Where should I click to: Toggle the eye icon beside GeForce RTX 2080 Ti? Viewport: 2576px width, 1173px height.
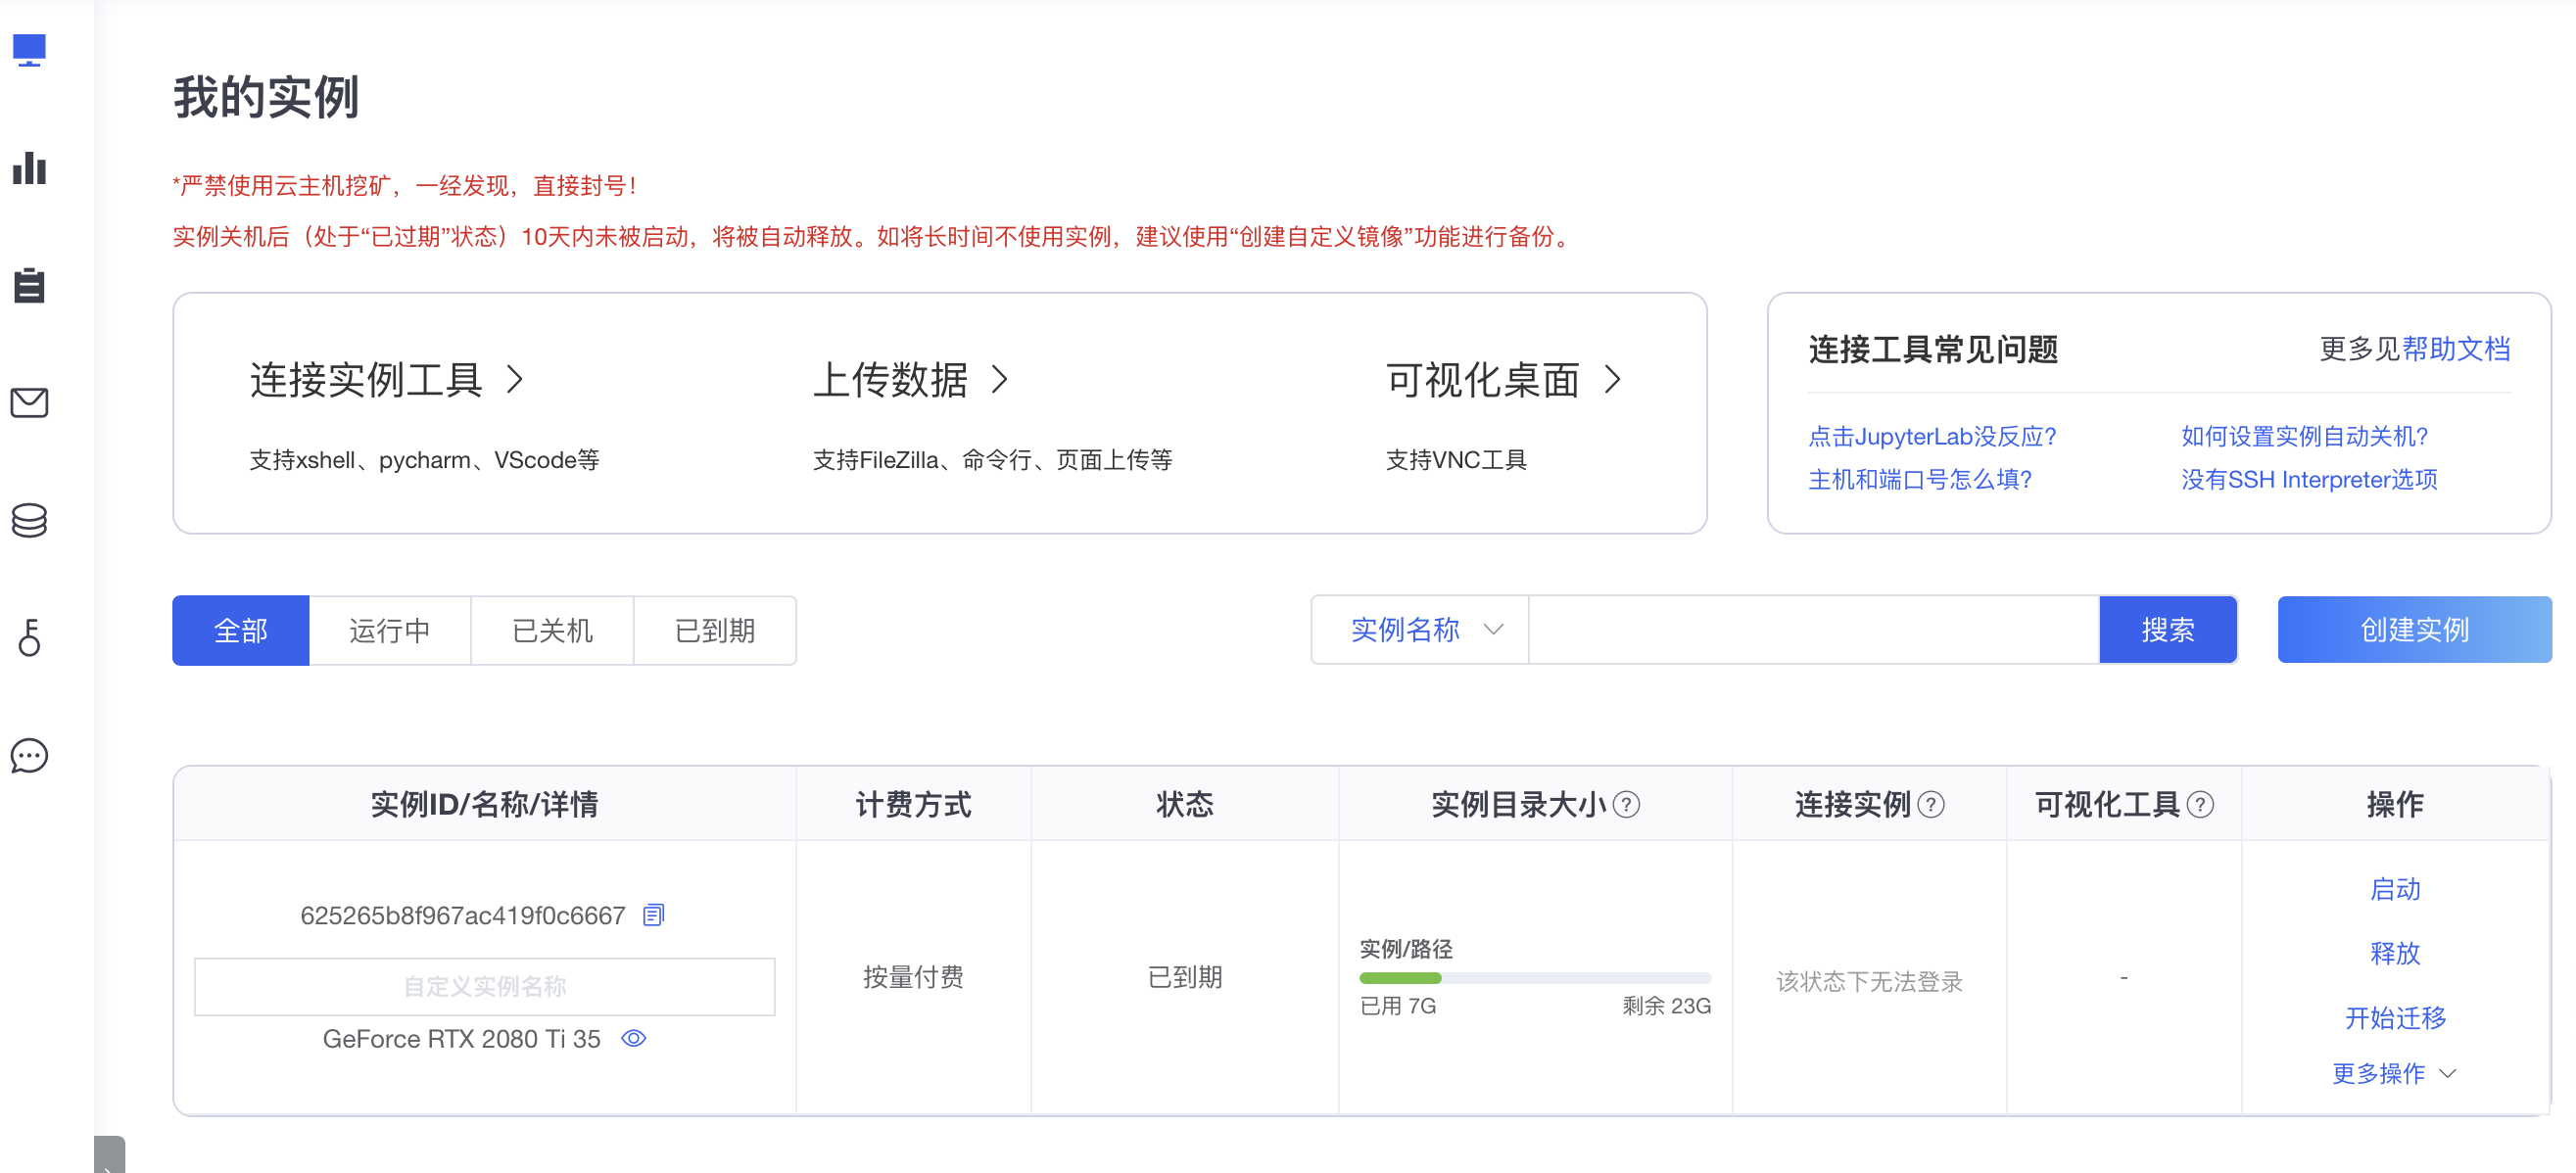point(634,1038)
